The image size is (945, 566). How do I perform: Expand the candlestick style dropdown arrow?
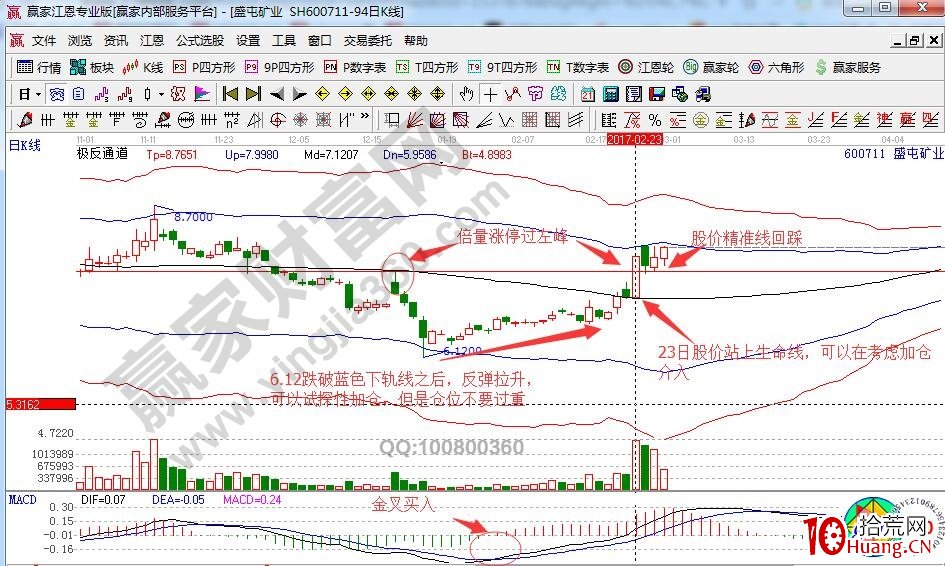tap(161, 95)
